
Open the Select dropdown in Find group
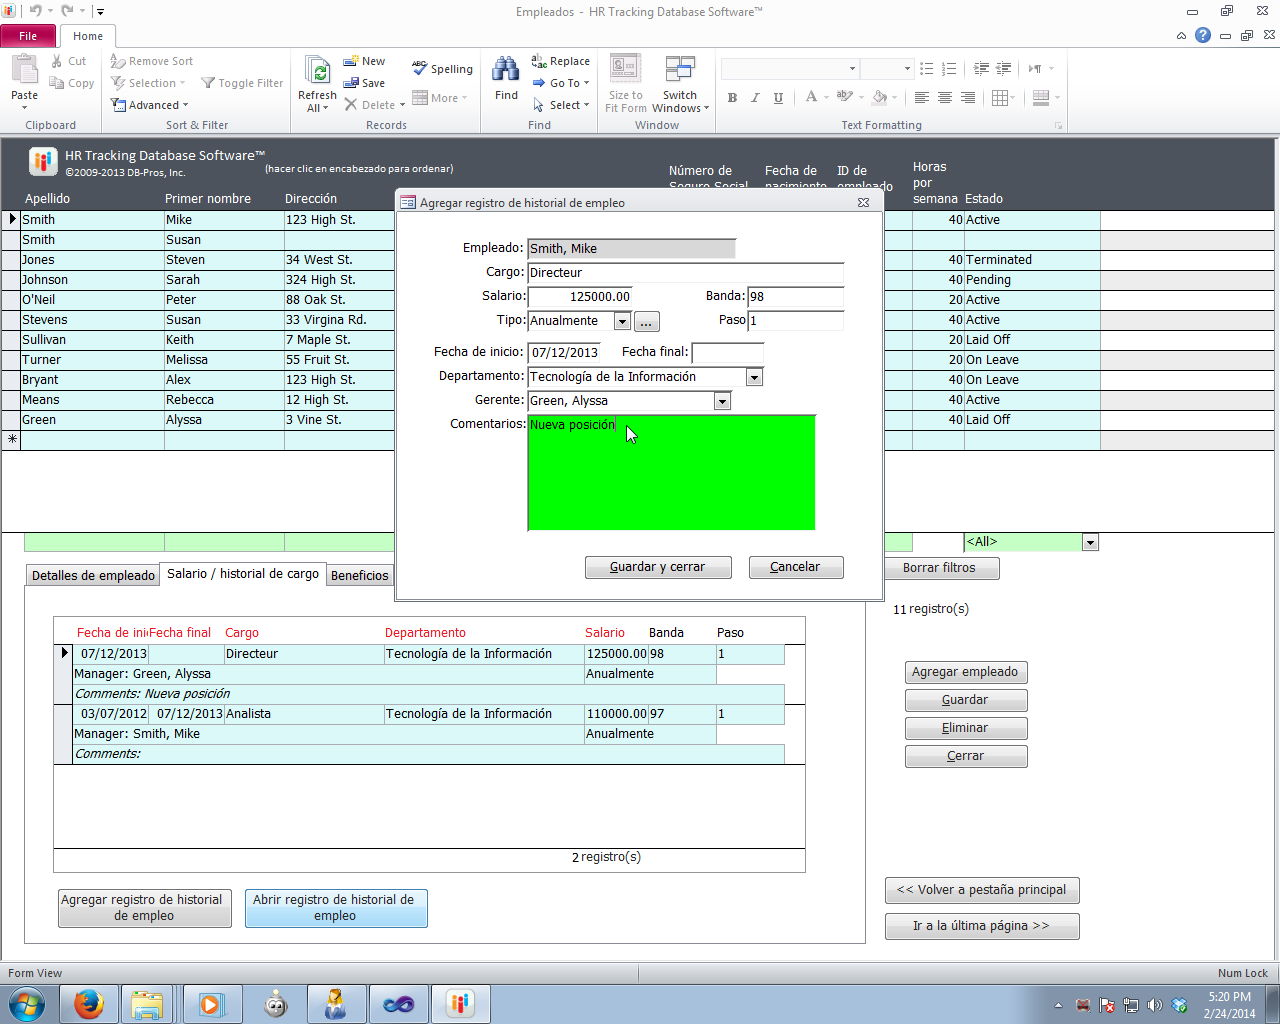(586, 105)
